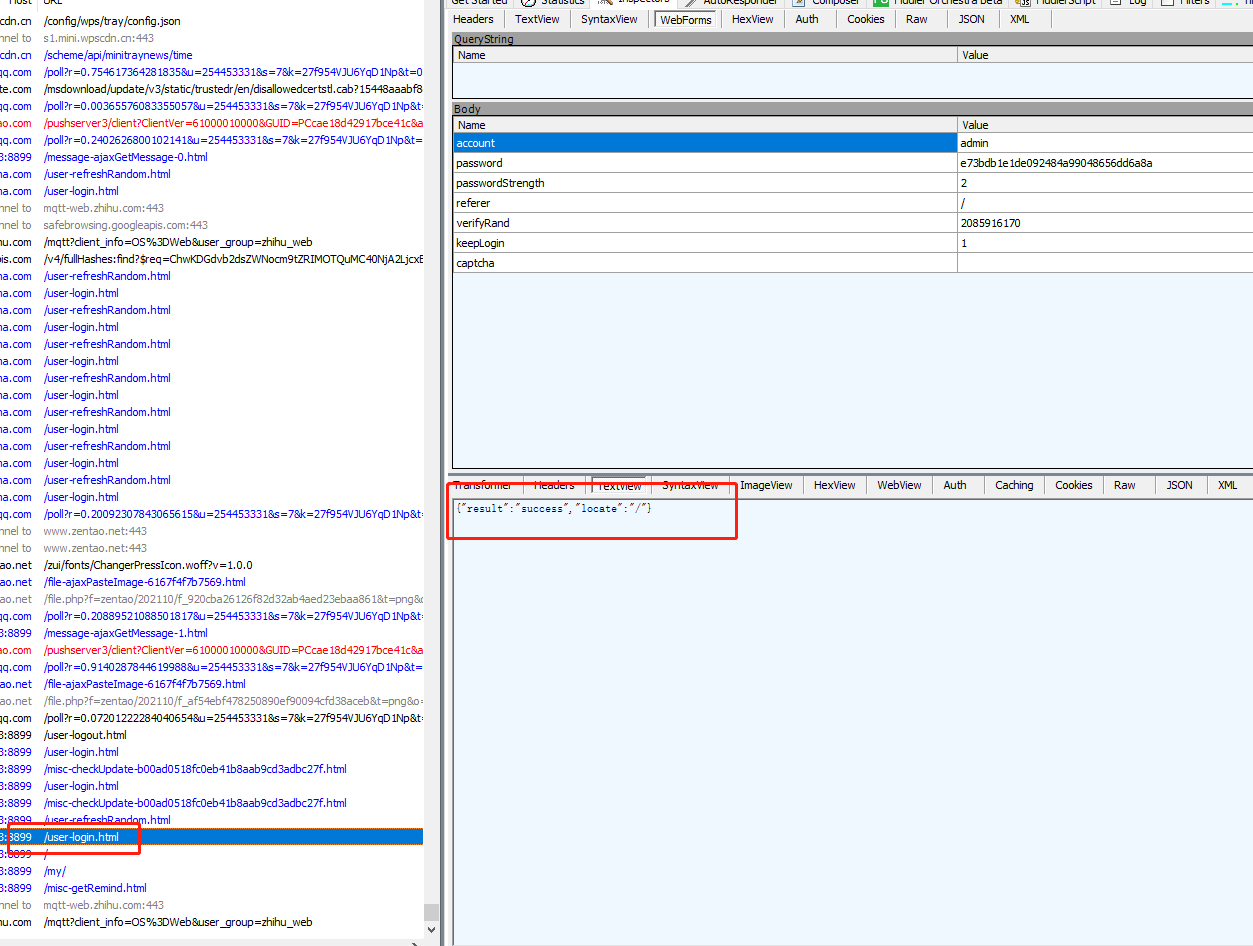
Task: Select the /user-logout.html session
Action: pyautogui.click(x=85, y=735)
